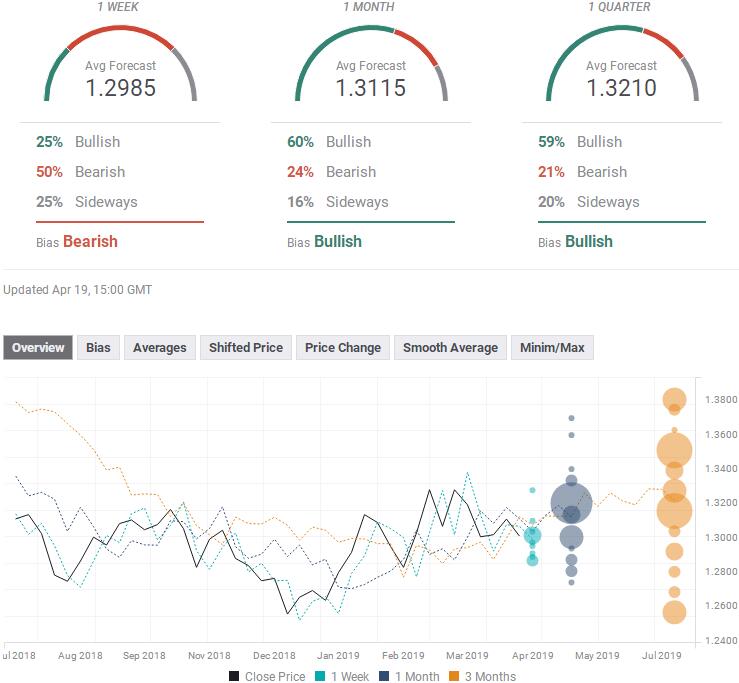Show the Shifted Price view

(x=246, y=348)
